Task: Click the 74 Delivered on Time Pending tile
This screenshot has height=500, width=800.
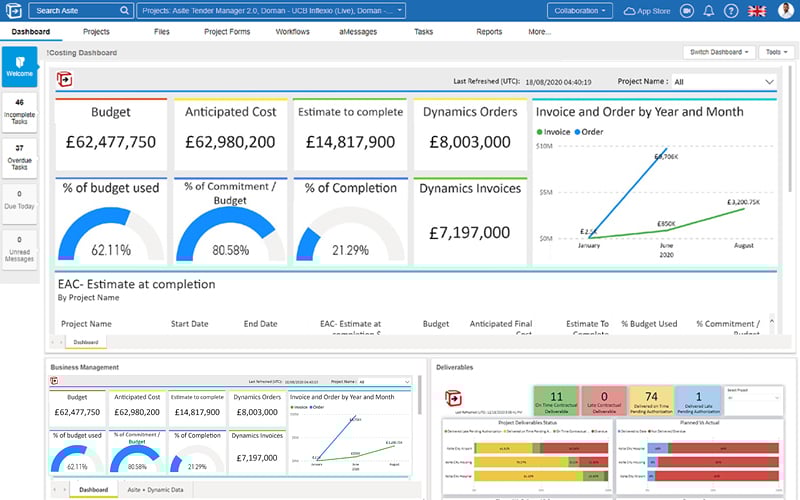Action: click(x=652, y=401)
